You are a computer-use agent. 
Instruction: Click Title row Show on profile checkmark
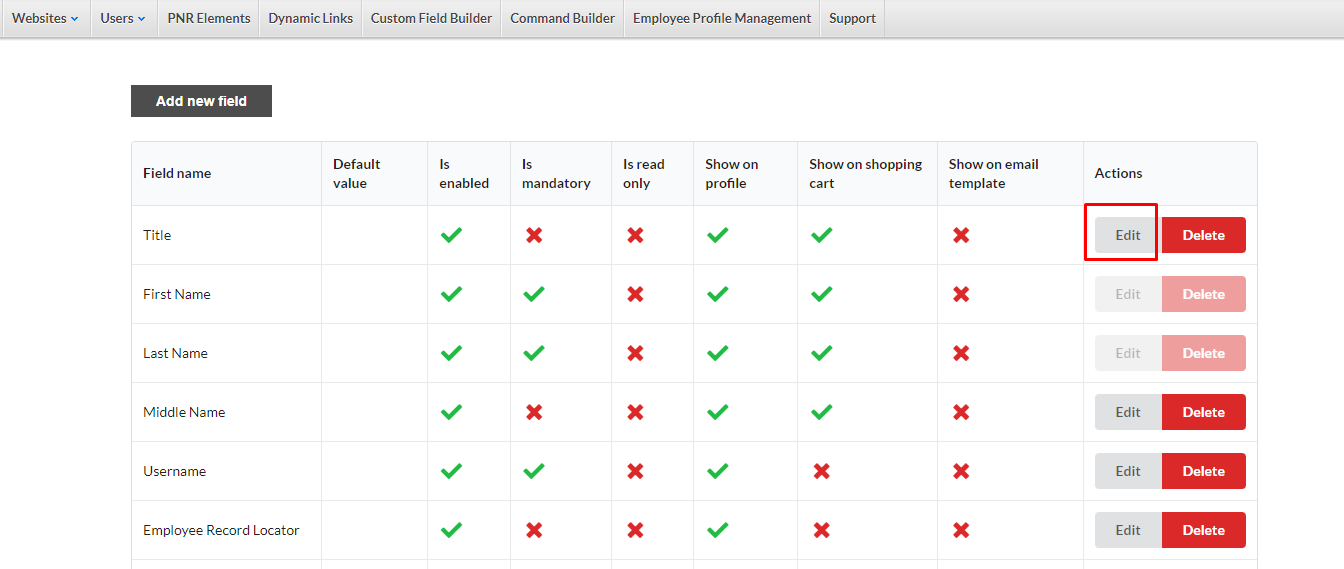point(717,235)
